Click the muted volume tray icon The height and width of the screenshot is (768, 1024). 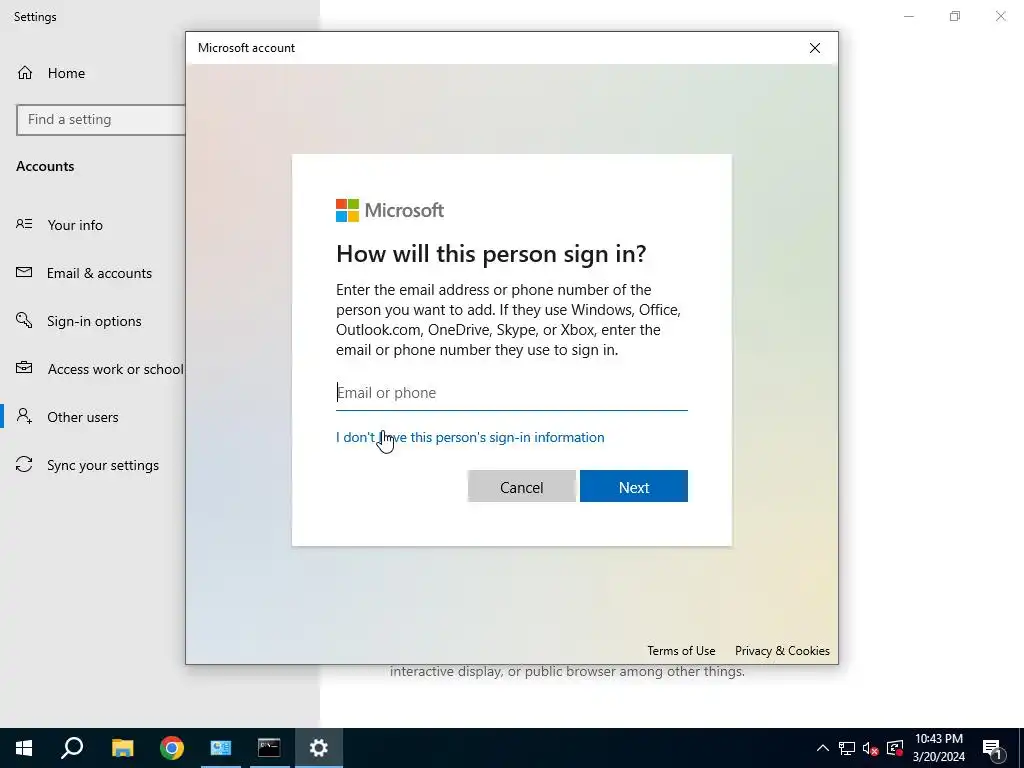coord(871,748)
